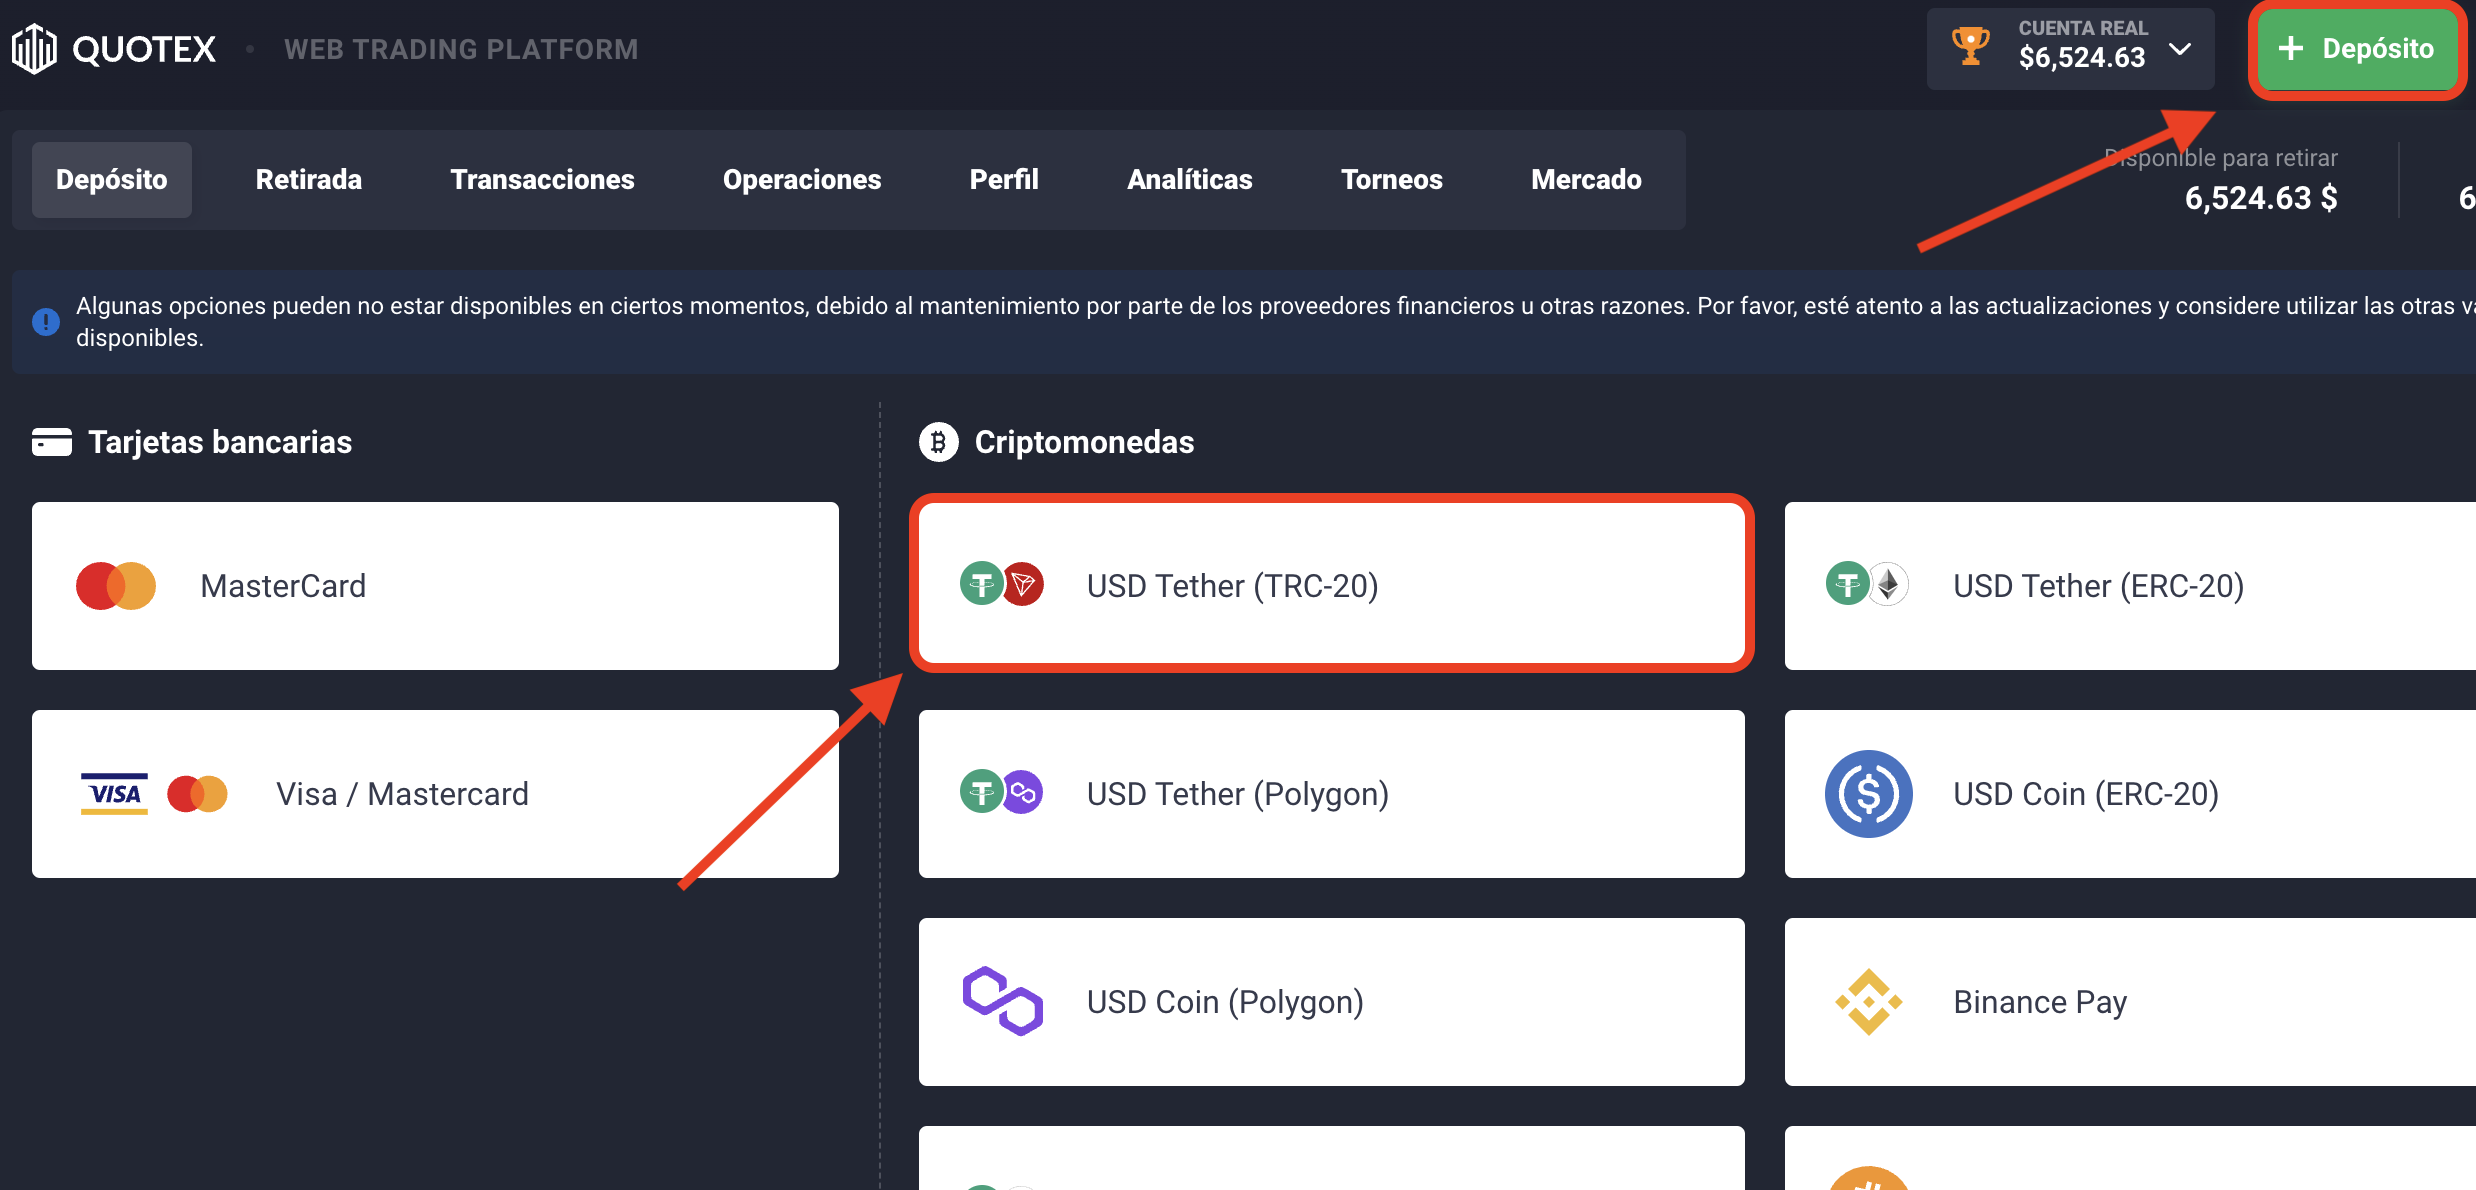Click the blue info alert icon

pos(46,322)
